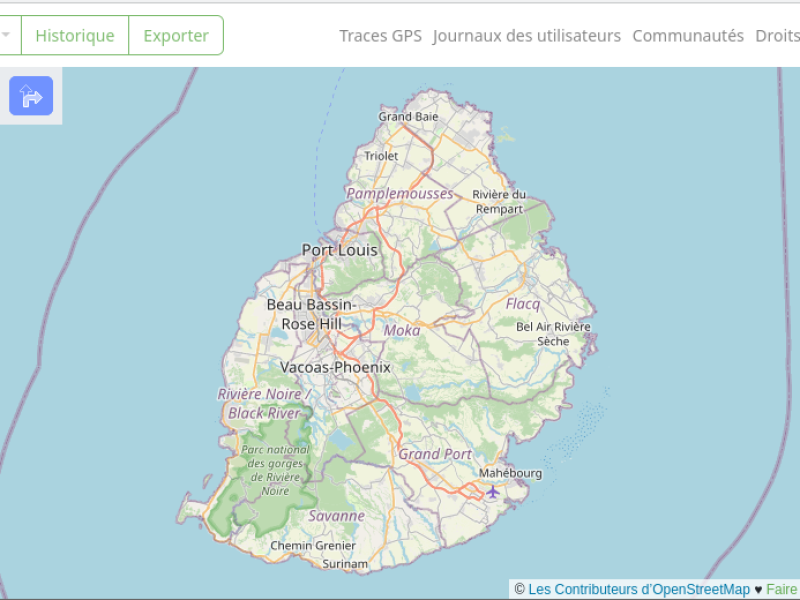Click the Faire link in attribution

click(x=782, y=589)
